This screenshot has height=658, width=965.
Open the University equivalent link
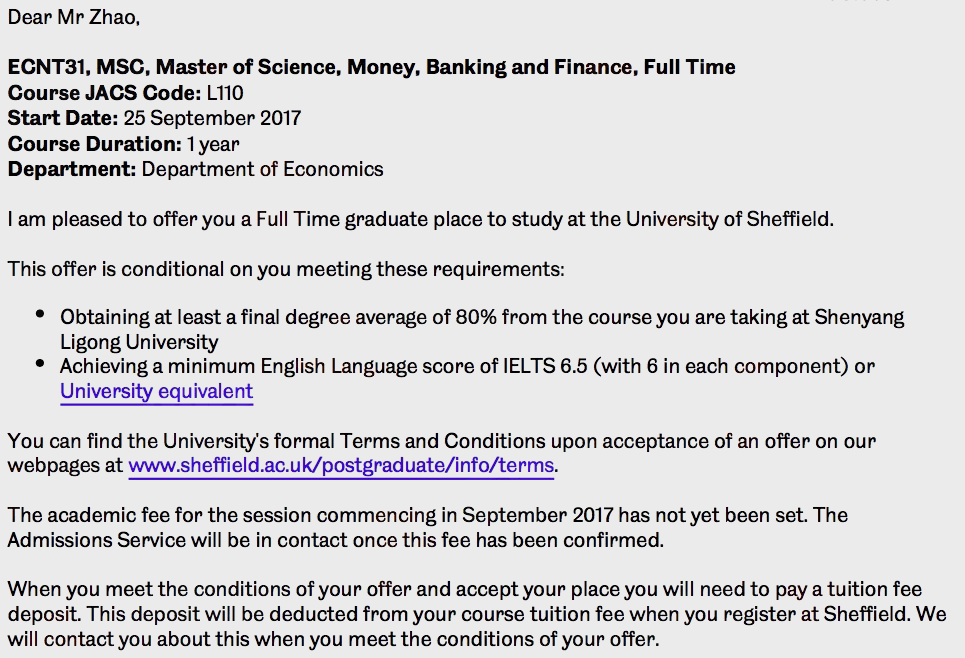(x=156, y=391)
